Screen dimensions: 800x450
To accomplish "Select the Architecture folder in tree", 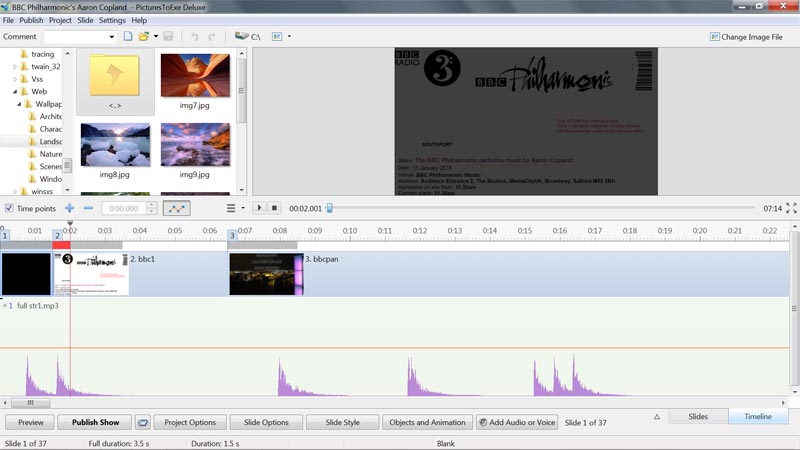I will point(45,116).
